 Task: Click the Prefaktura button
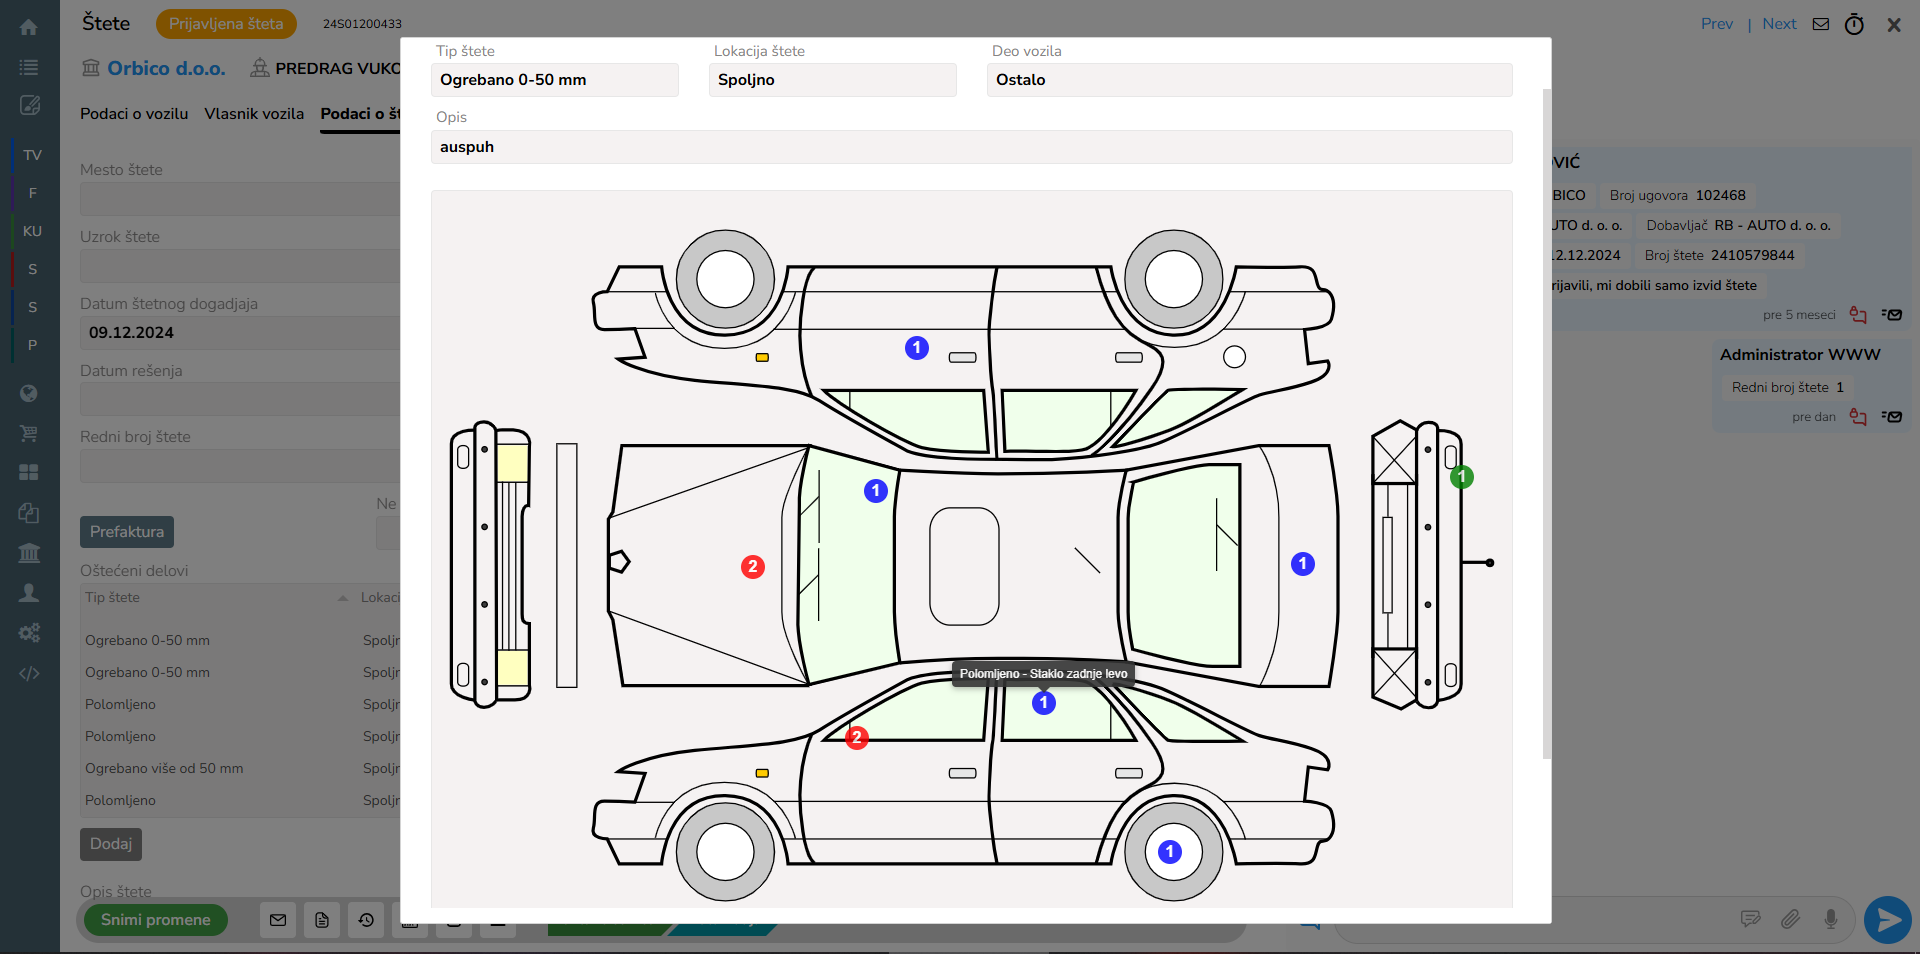pyautogui.click(x=127, y=532)
